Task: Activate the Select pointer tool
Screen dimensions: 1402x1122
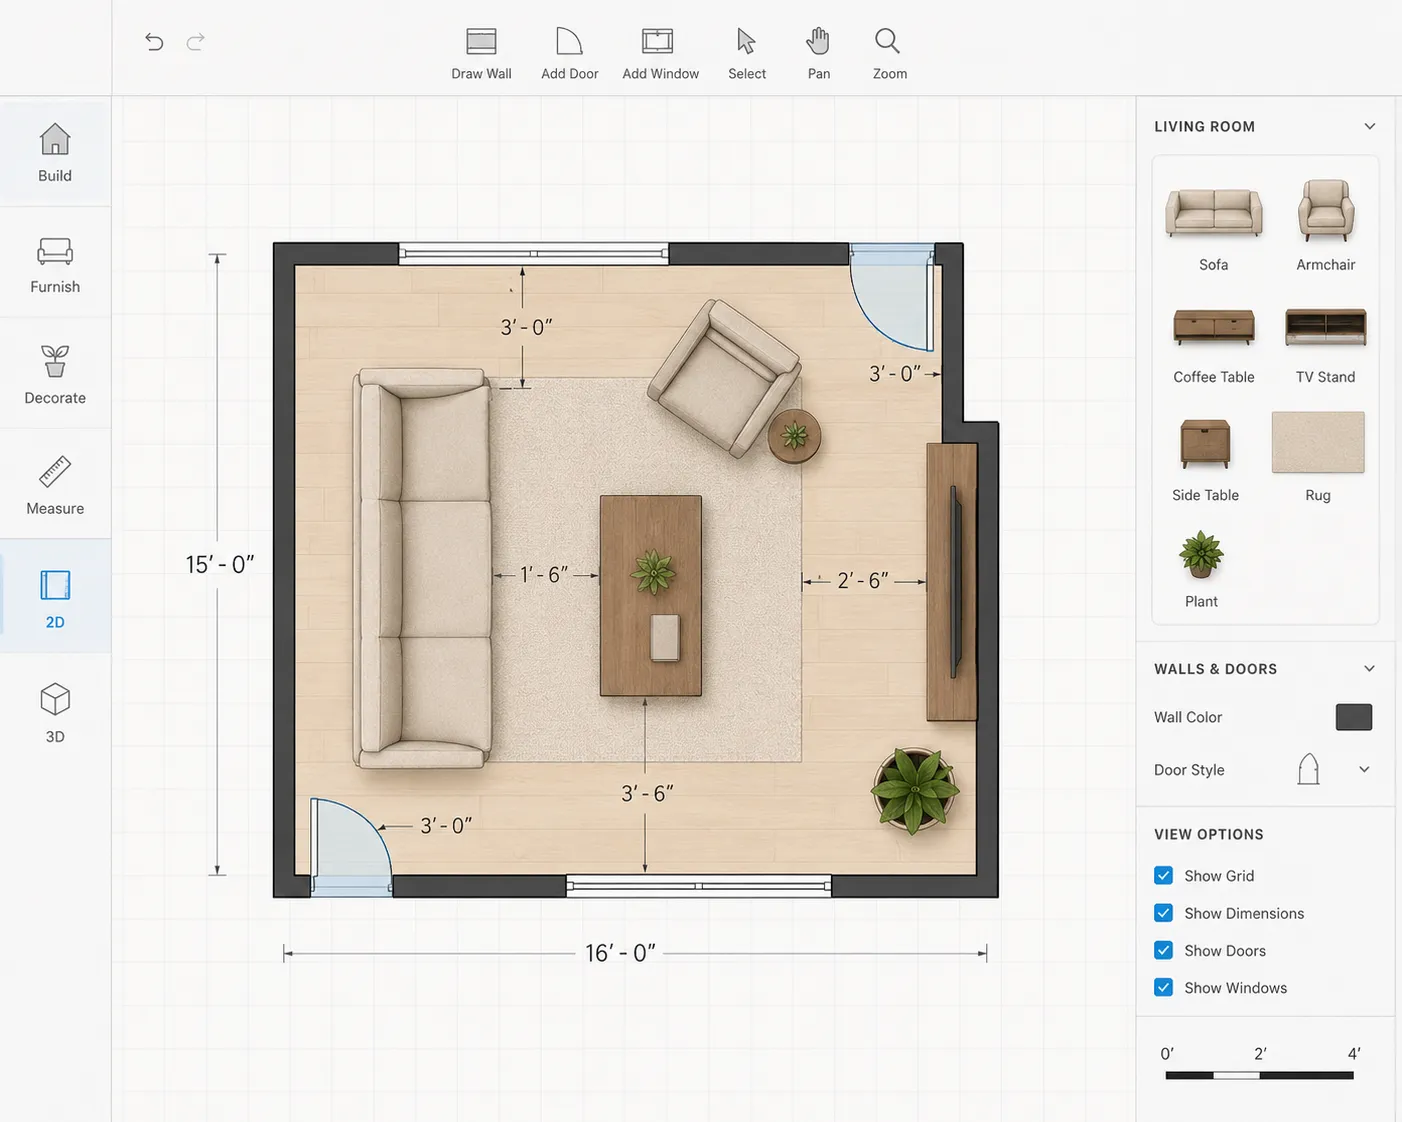Action: 747,54
